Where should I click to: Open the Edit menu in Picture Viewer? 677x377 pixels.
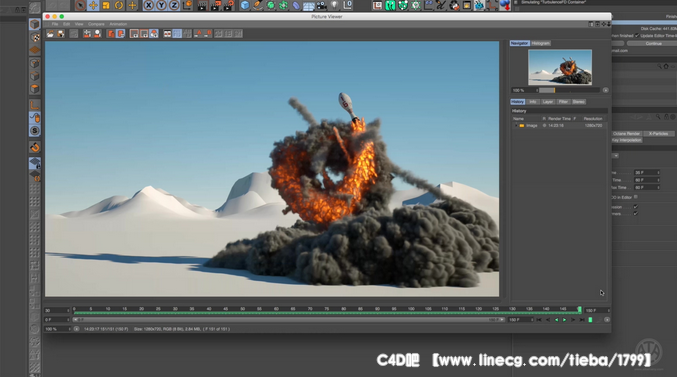[66, 24]
